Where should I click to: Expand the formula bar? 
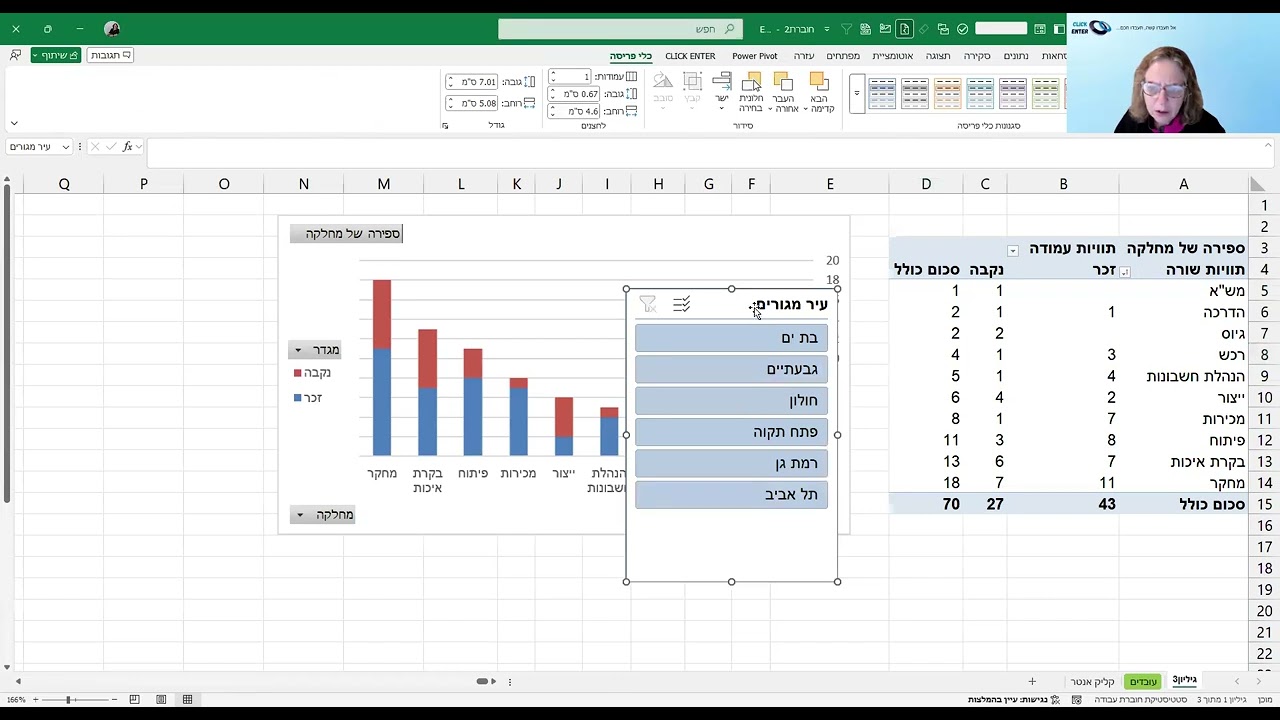pyautogui.click(x=1267, y=146)
